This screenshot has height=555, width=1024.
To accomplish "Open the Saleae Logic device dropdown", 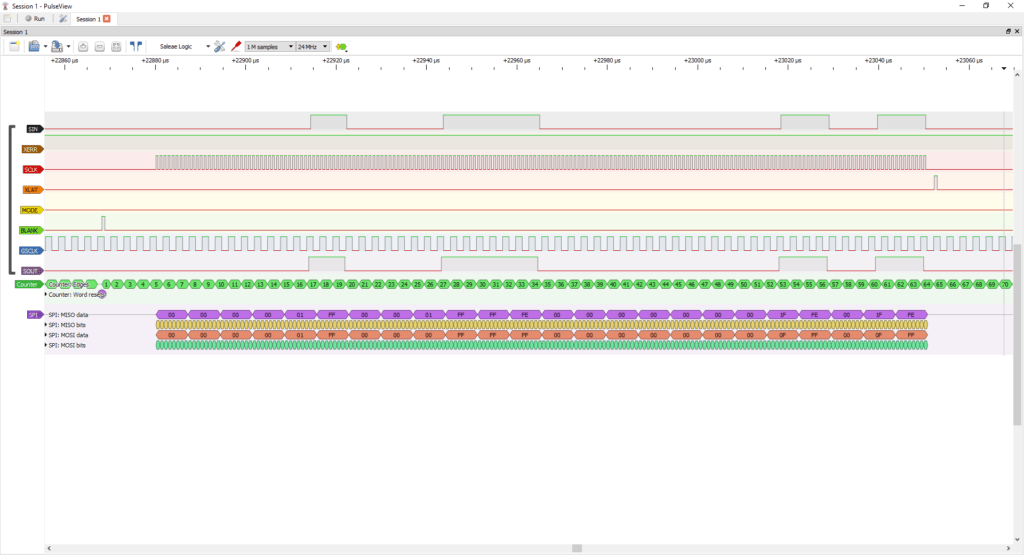I will [x=184, y=47].
